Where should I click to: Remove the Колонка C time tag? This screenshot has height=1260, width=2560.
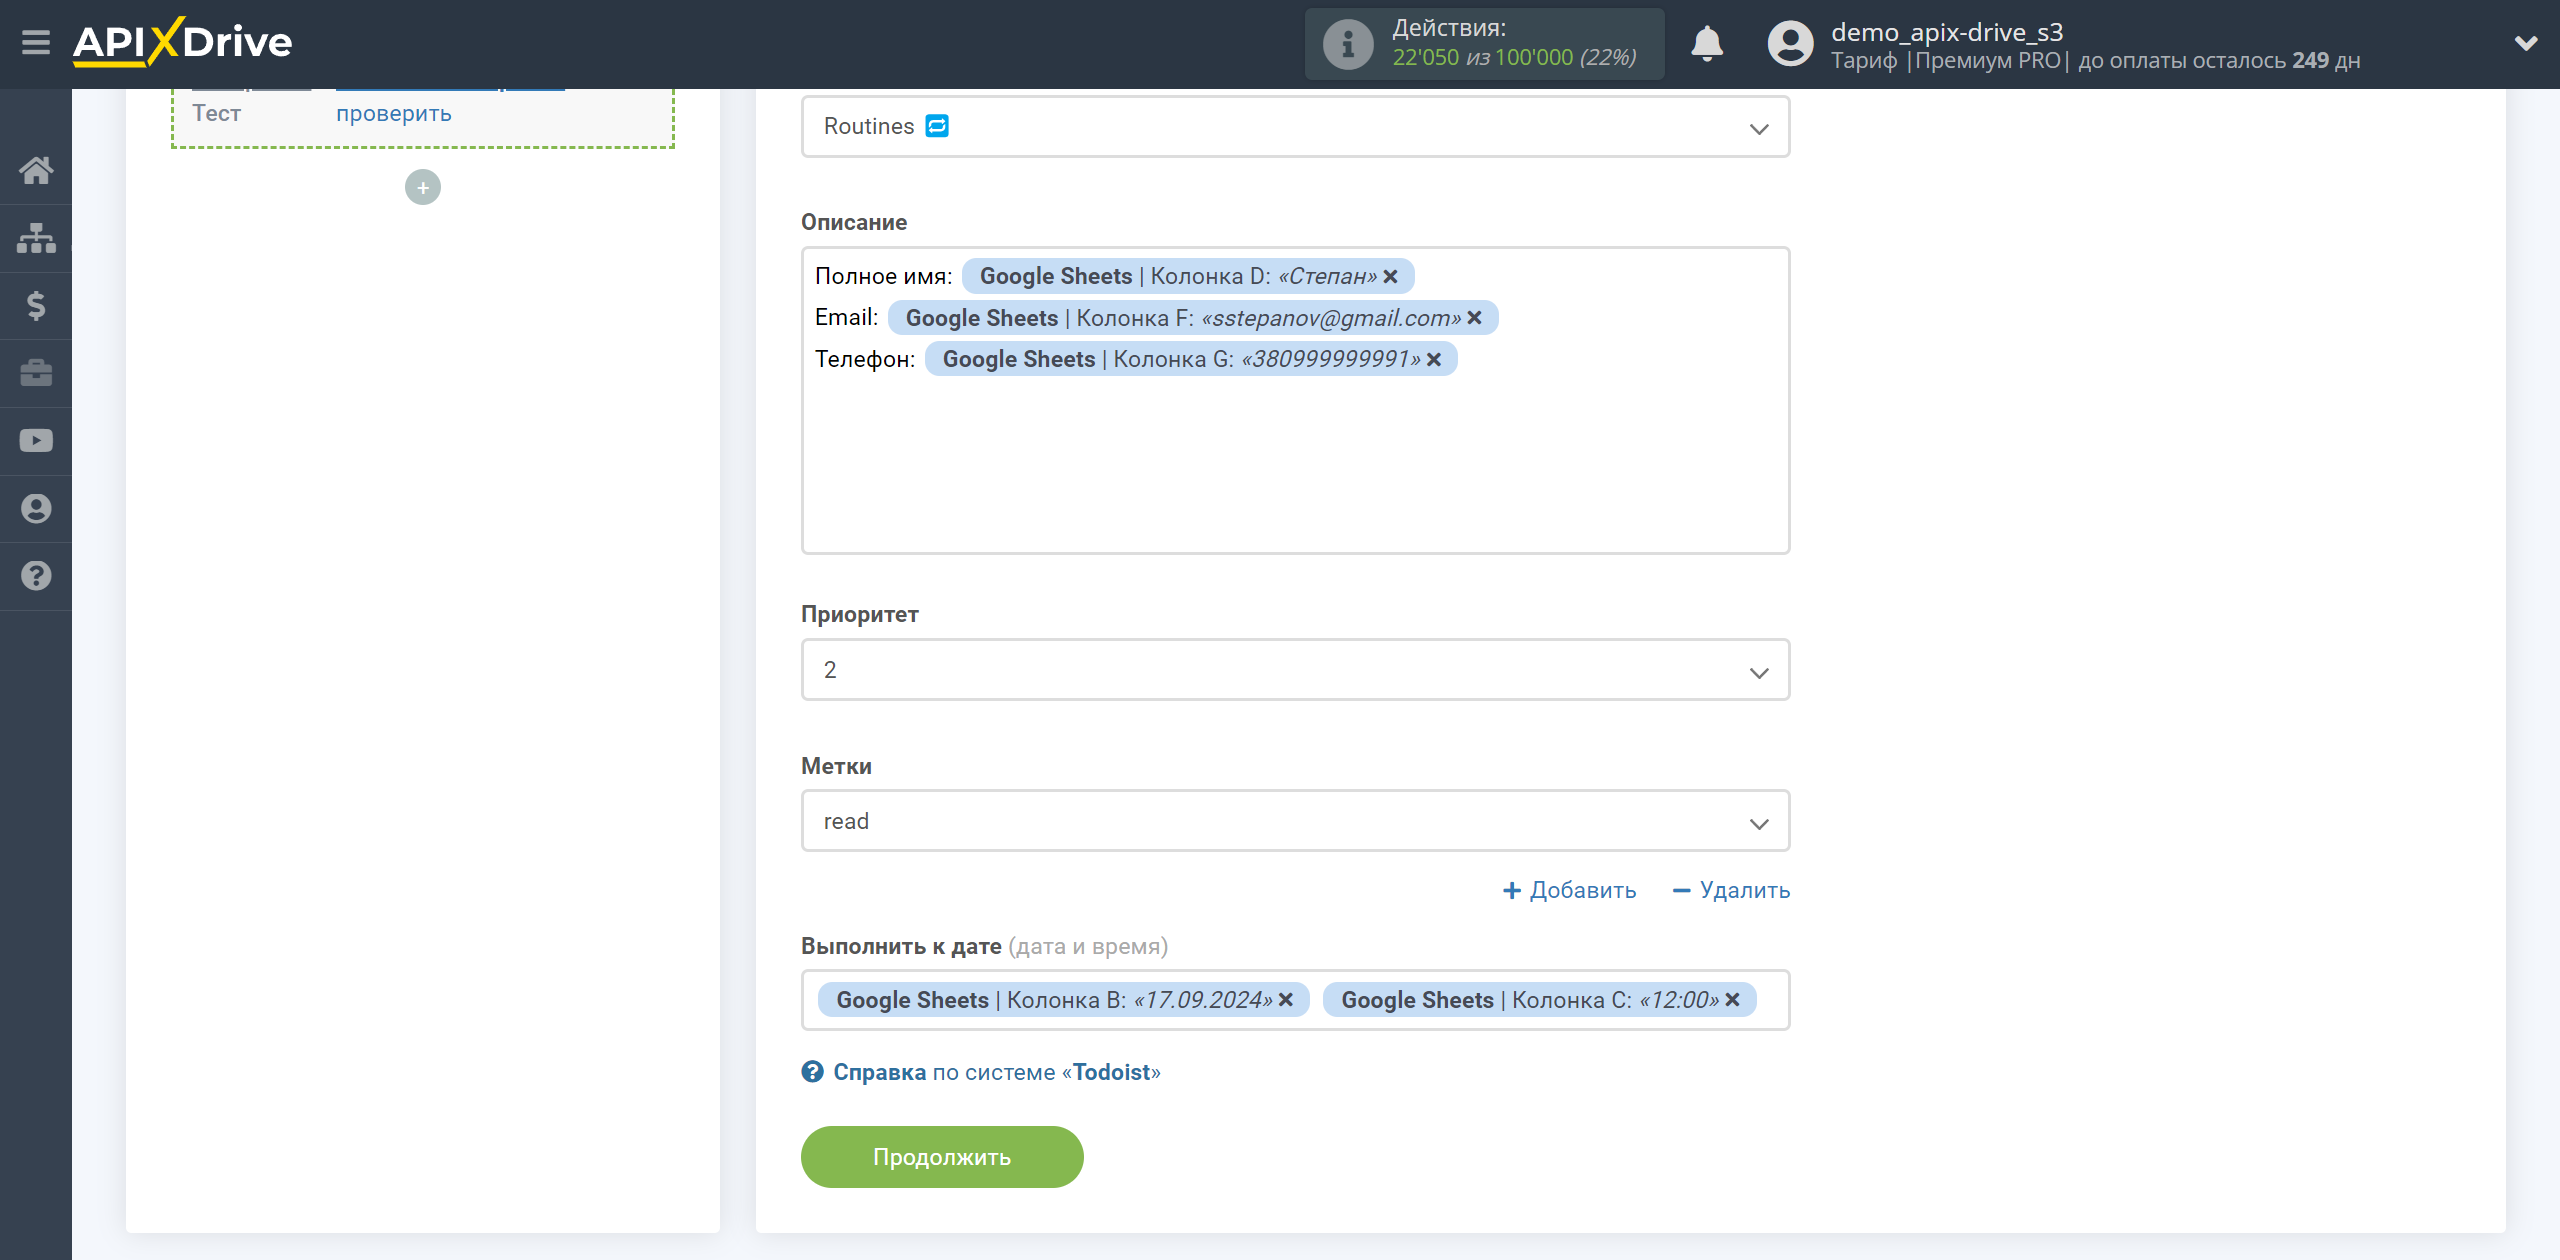(x=1733, y=1000)
